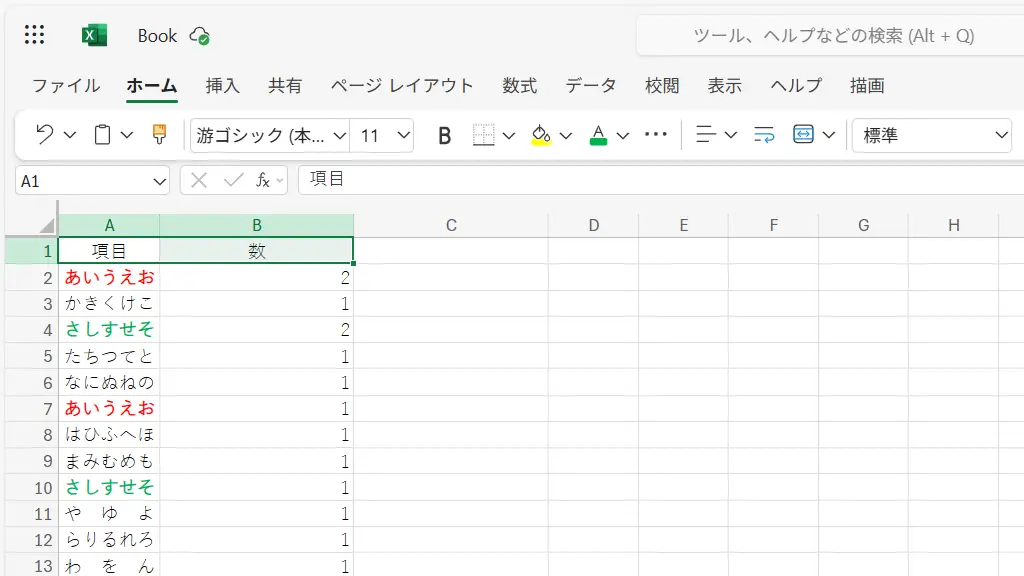Apply green font color
The width and height of the screenshot is (1024, 576).
[x=598, y=135]
